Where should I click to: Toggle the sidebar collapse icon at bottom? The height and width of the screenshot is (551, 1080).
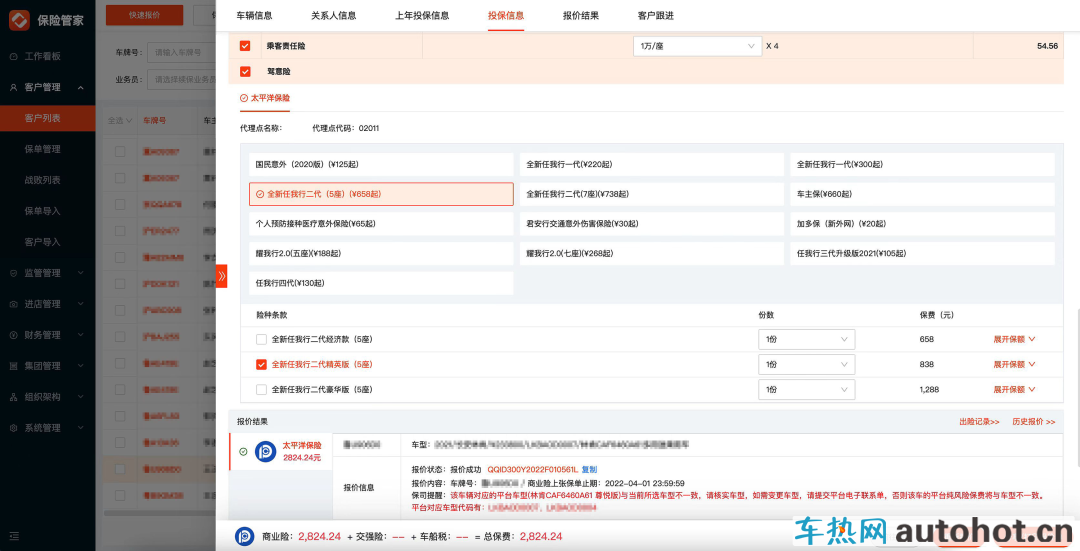[14, 536]
